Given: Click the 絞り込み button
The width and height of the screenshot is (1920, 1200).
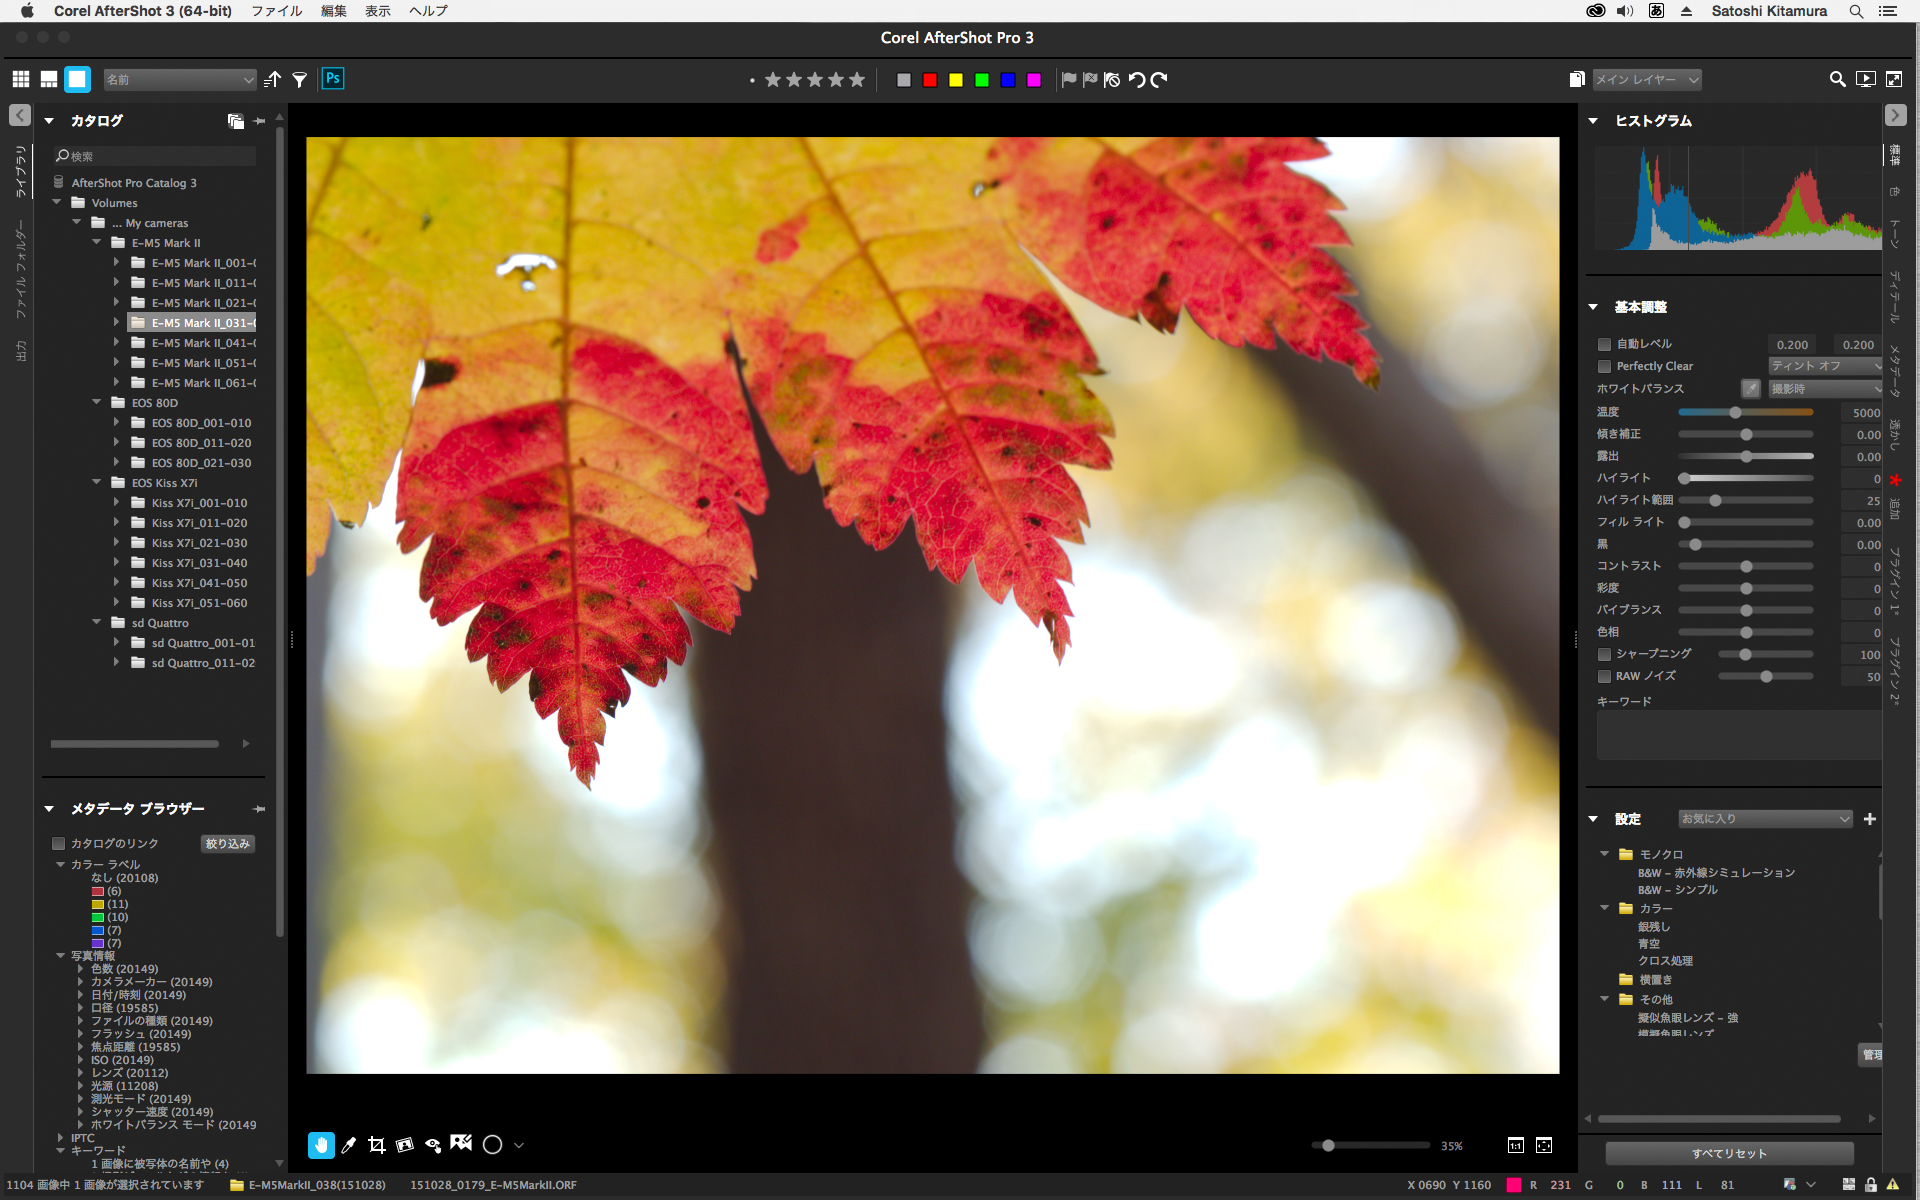Looking at the screenshot, I should coord(228,844).
